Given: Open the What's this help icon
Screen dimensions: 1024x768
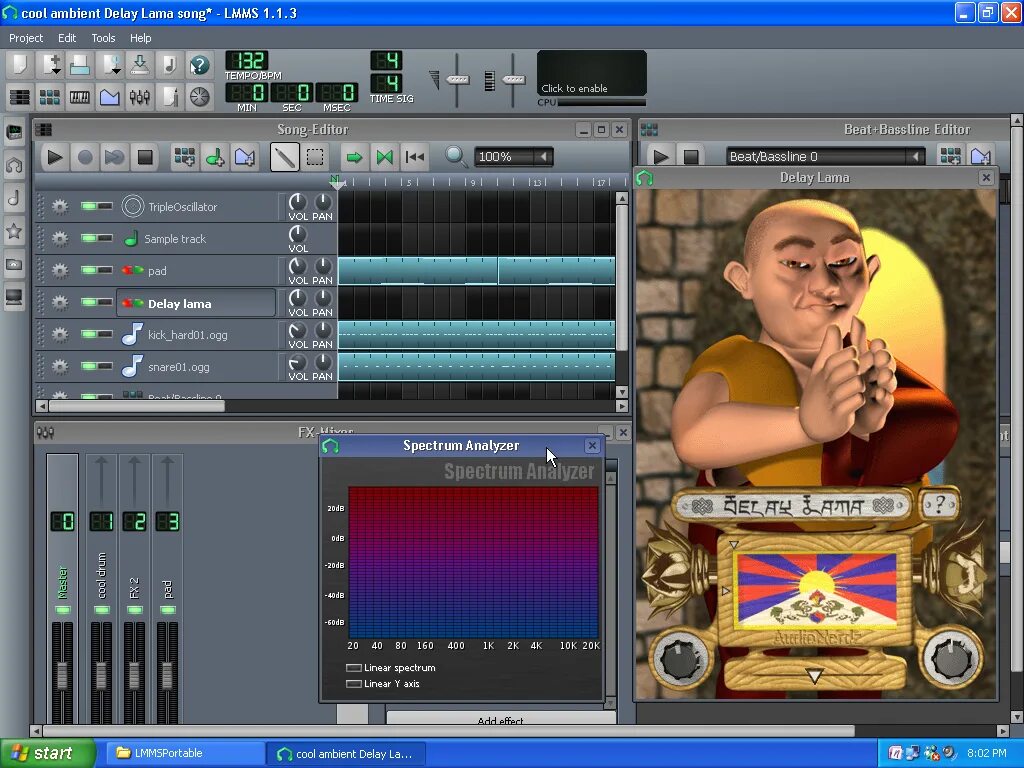Looking at the screenshot, I should (x=199, y=65).
